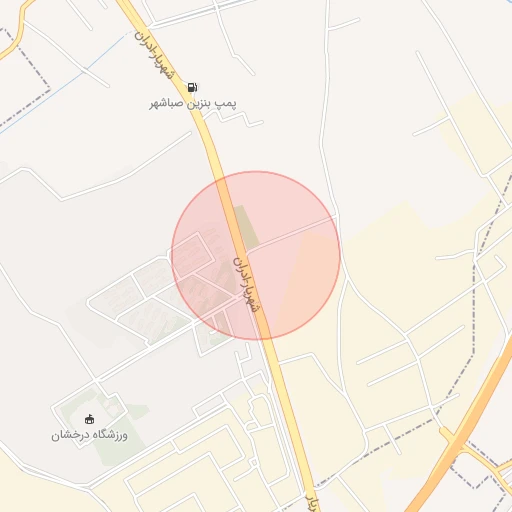Screen dimensions: 512x512
Task: Select the ورزشگاه درخشان place label
Action: click(89, 435)
